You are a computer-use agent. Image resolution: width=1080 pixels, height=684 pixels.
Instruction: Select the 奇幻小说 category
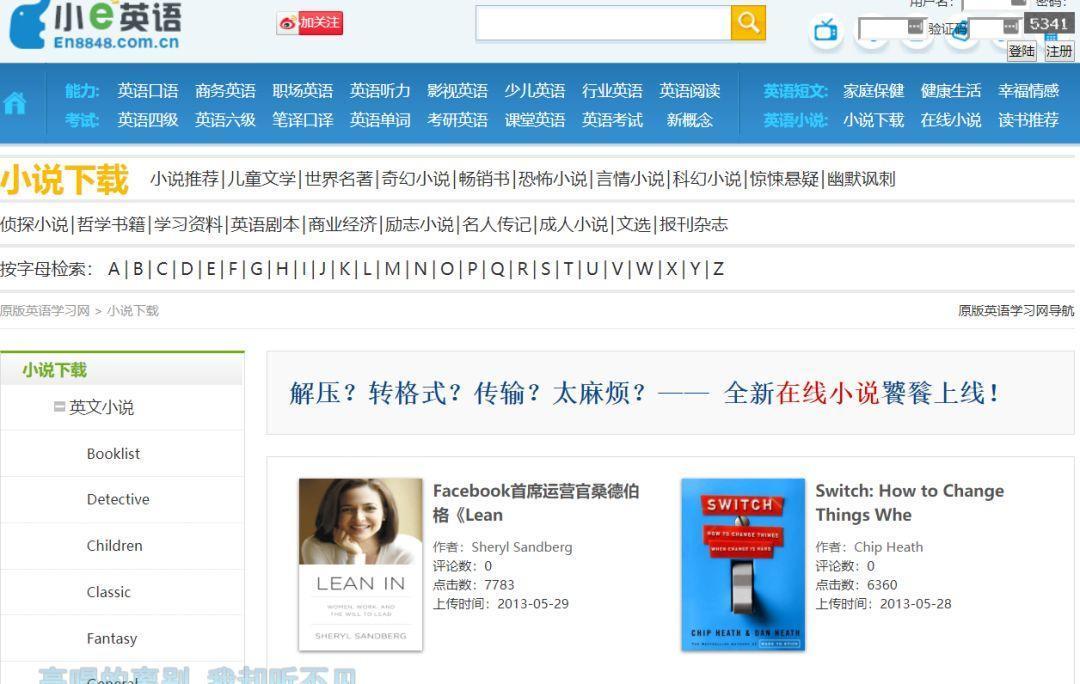point(415,179)
